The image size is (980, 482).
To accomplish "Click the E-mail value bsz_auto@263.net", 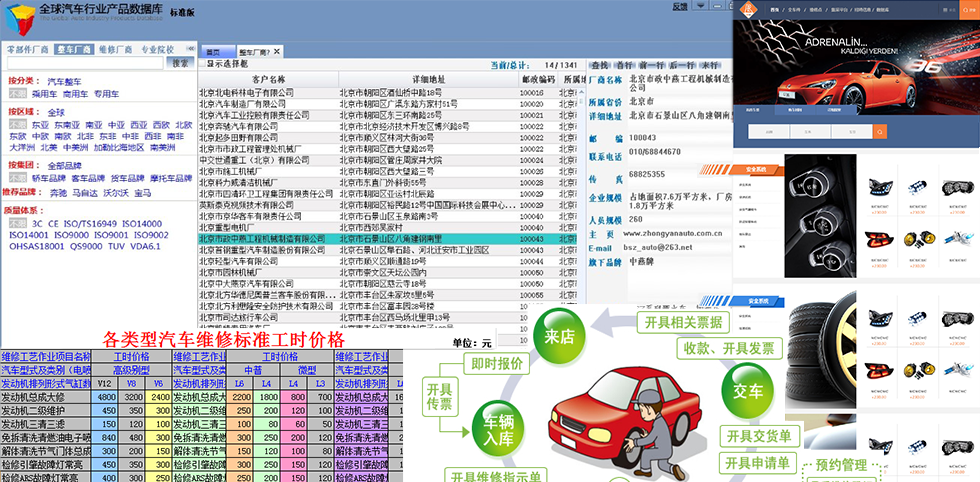I will point(658,247).
